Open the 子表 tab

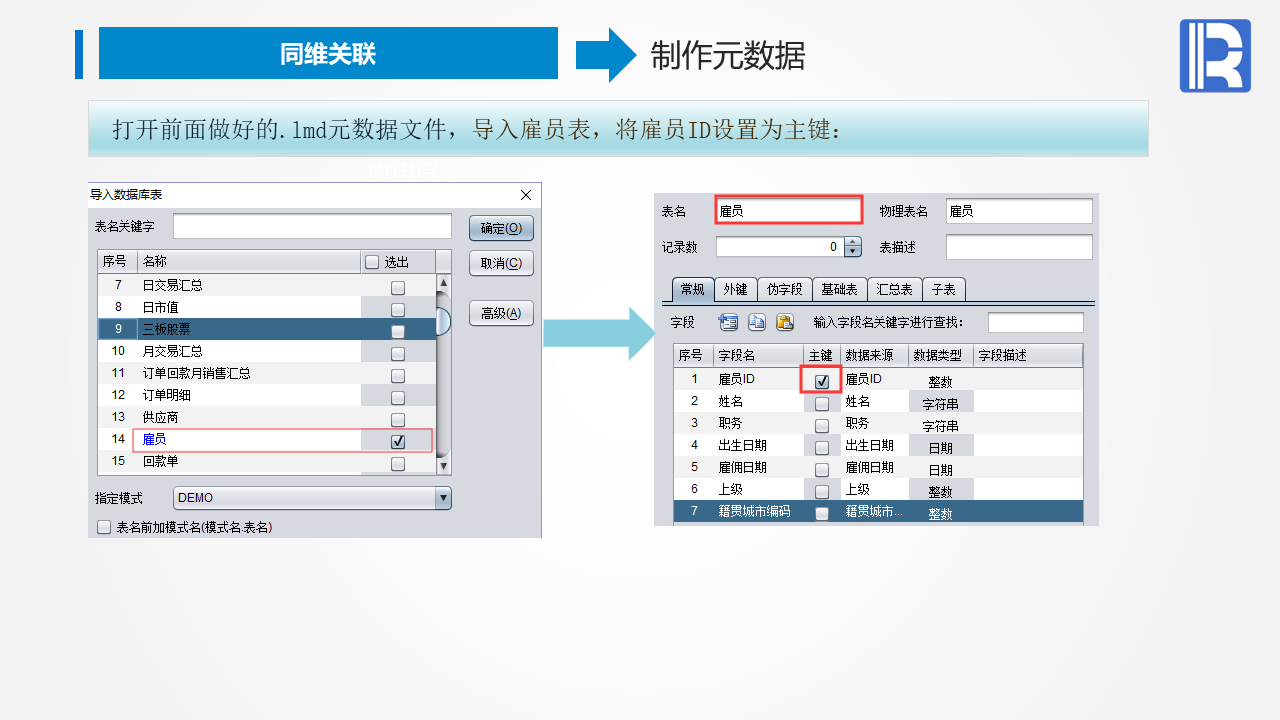coord(943,289)
